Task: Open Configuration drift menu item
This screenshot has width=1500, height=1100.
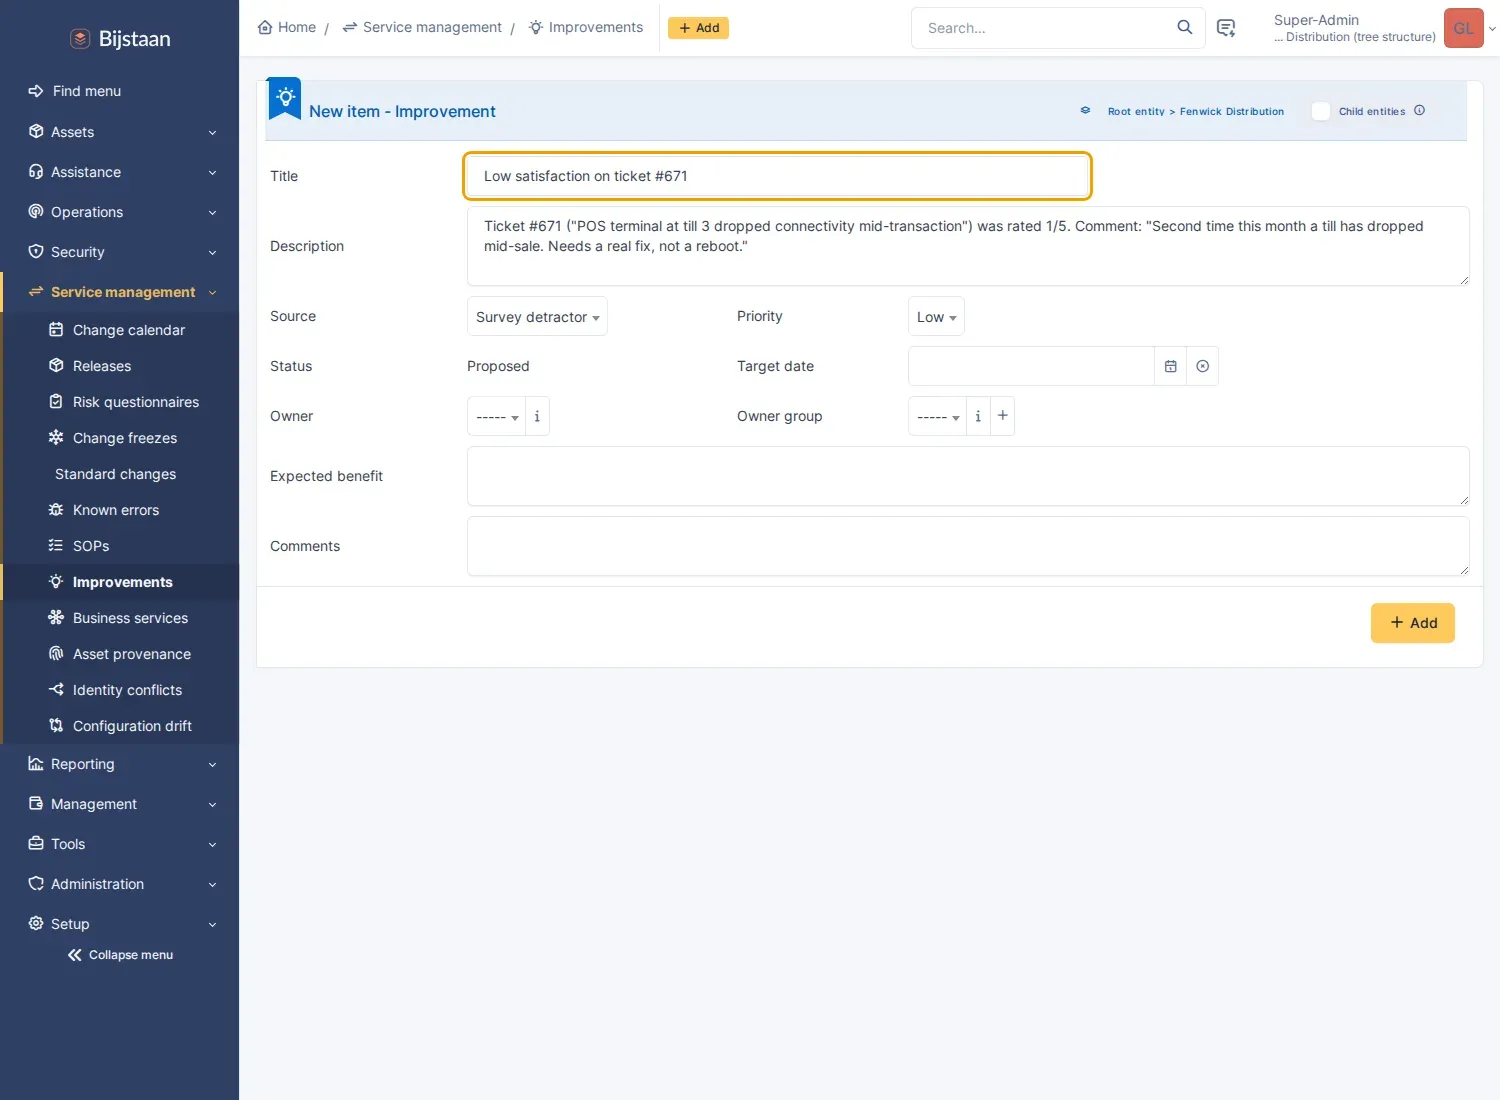Action: 120,726
